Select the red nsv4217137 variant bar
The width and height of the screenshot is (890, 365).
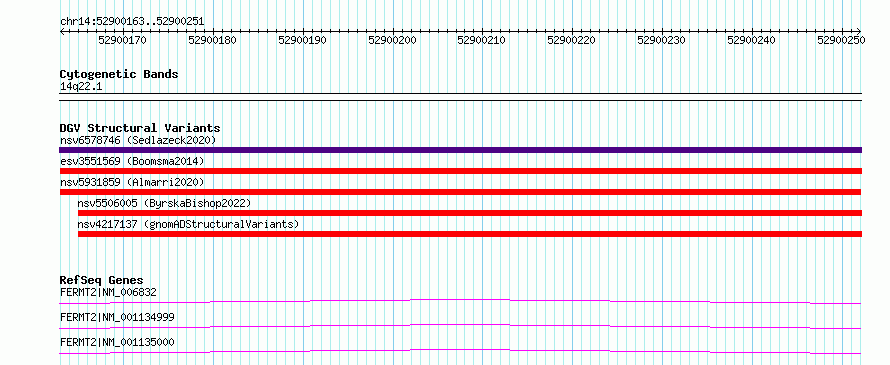pos(470,234)
